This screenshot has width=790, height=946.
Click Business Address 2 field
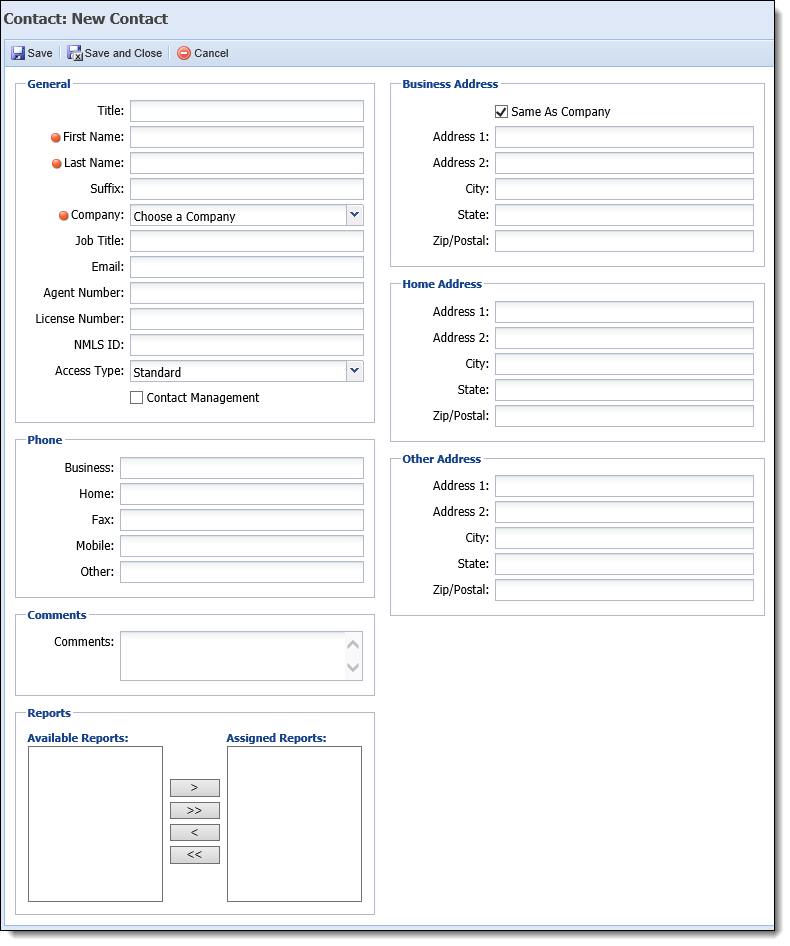tap(625, 163)
